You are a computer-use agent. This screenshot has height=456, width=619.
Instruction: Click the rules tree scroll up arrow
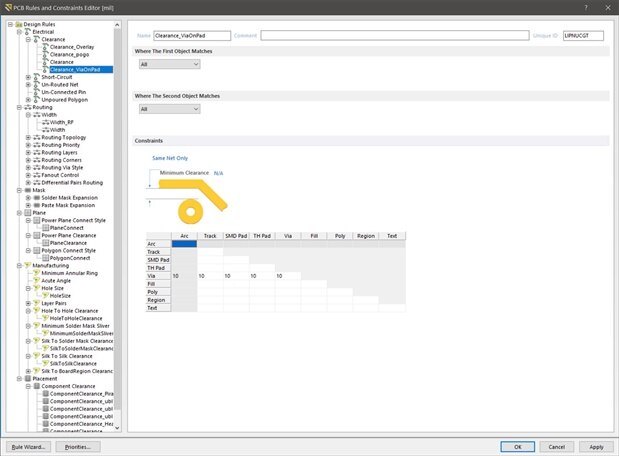tap(117, 25)
